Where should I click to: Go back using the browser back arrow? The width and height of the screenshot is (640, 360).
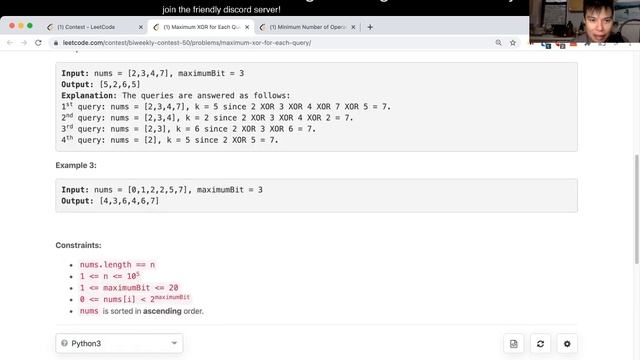click(10, 42)
